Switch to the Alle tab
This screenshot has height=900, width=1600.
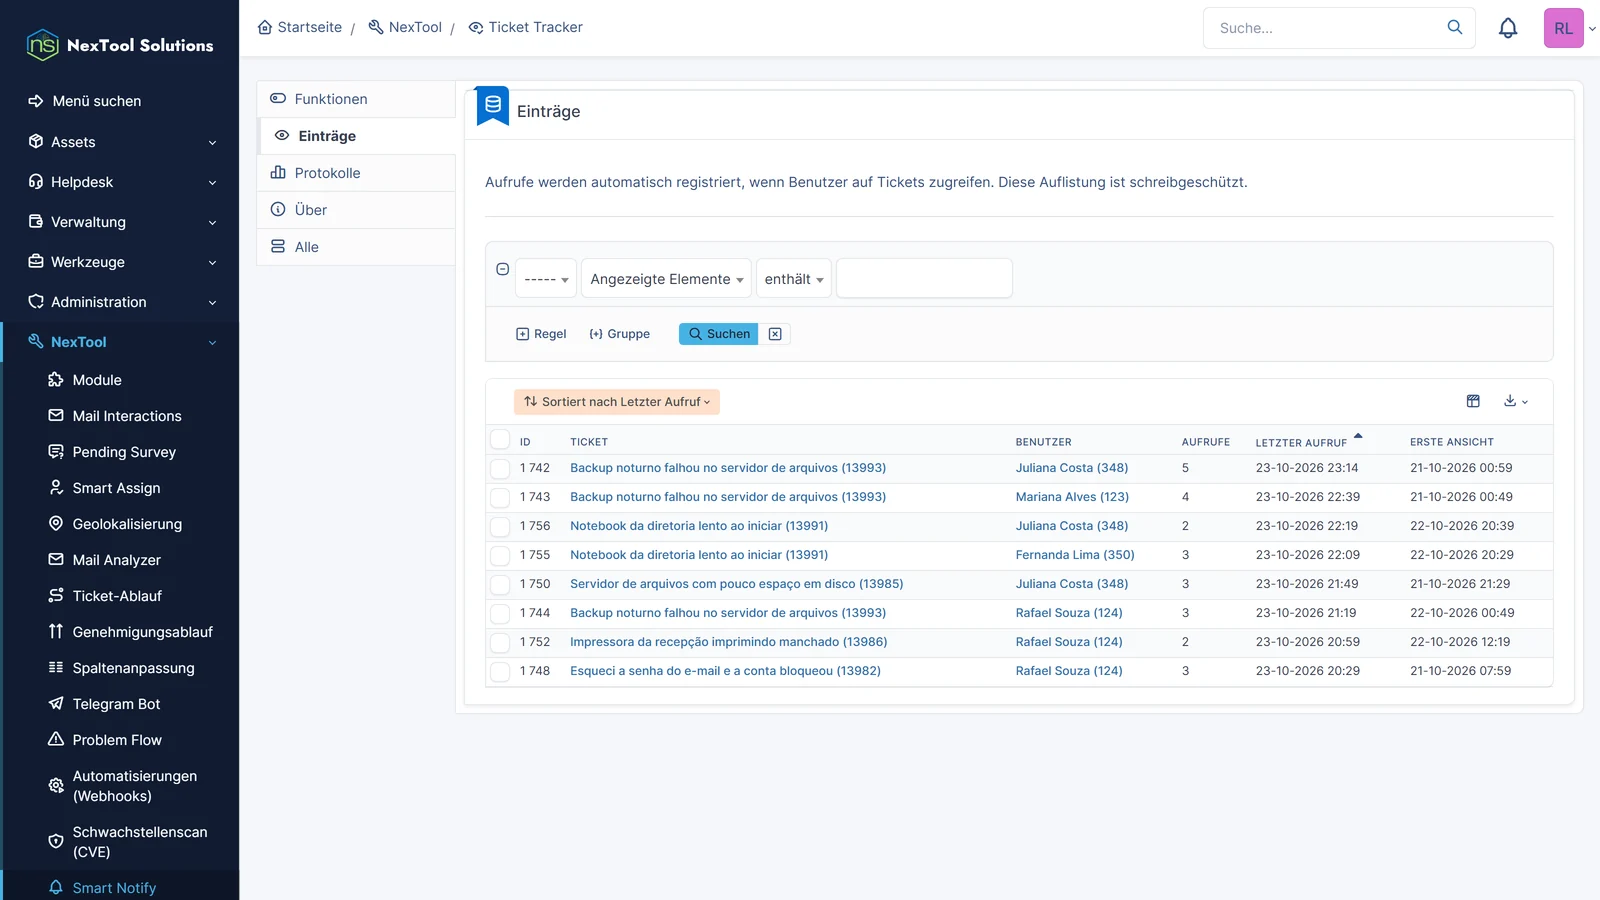356,247
